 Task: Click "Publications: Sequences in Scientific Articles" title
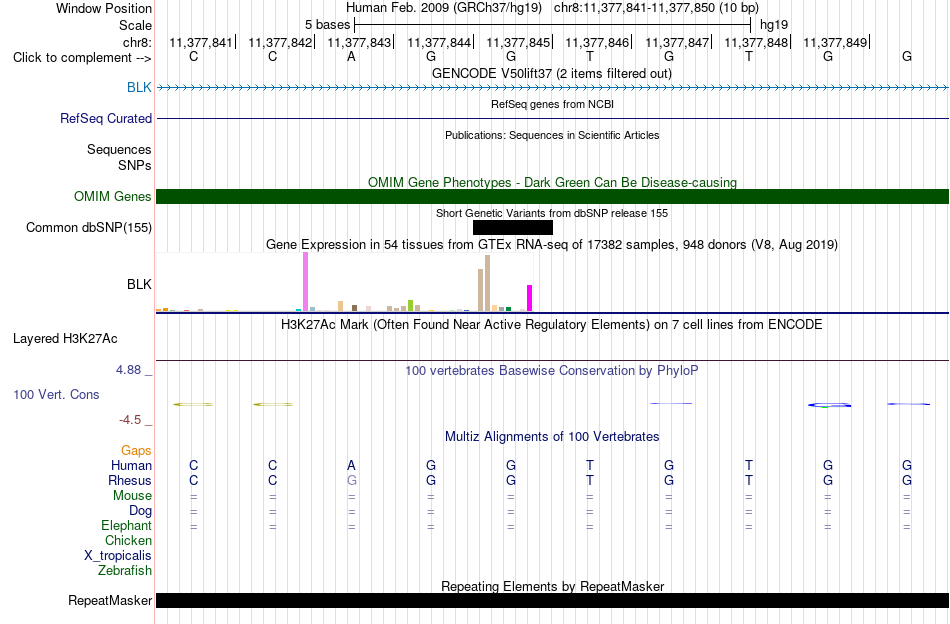coord(552,135)
